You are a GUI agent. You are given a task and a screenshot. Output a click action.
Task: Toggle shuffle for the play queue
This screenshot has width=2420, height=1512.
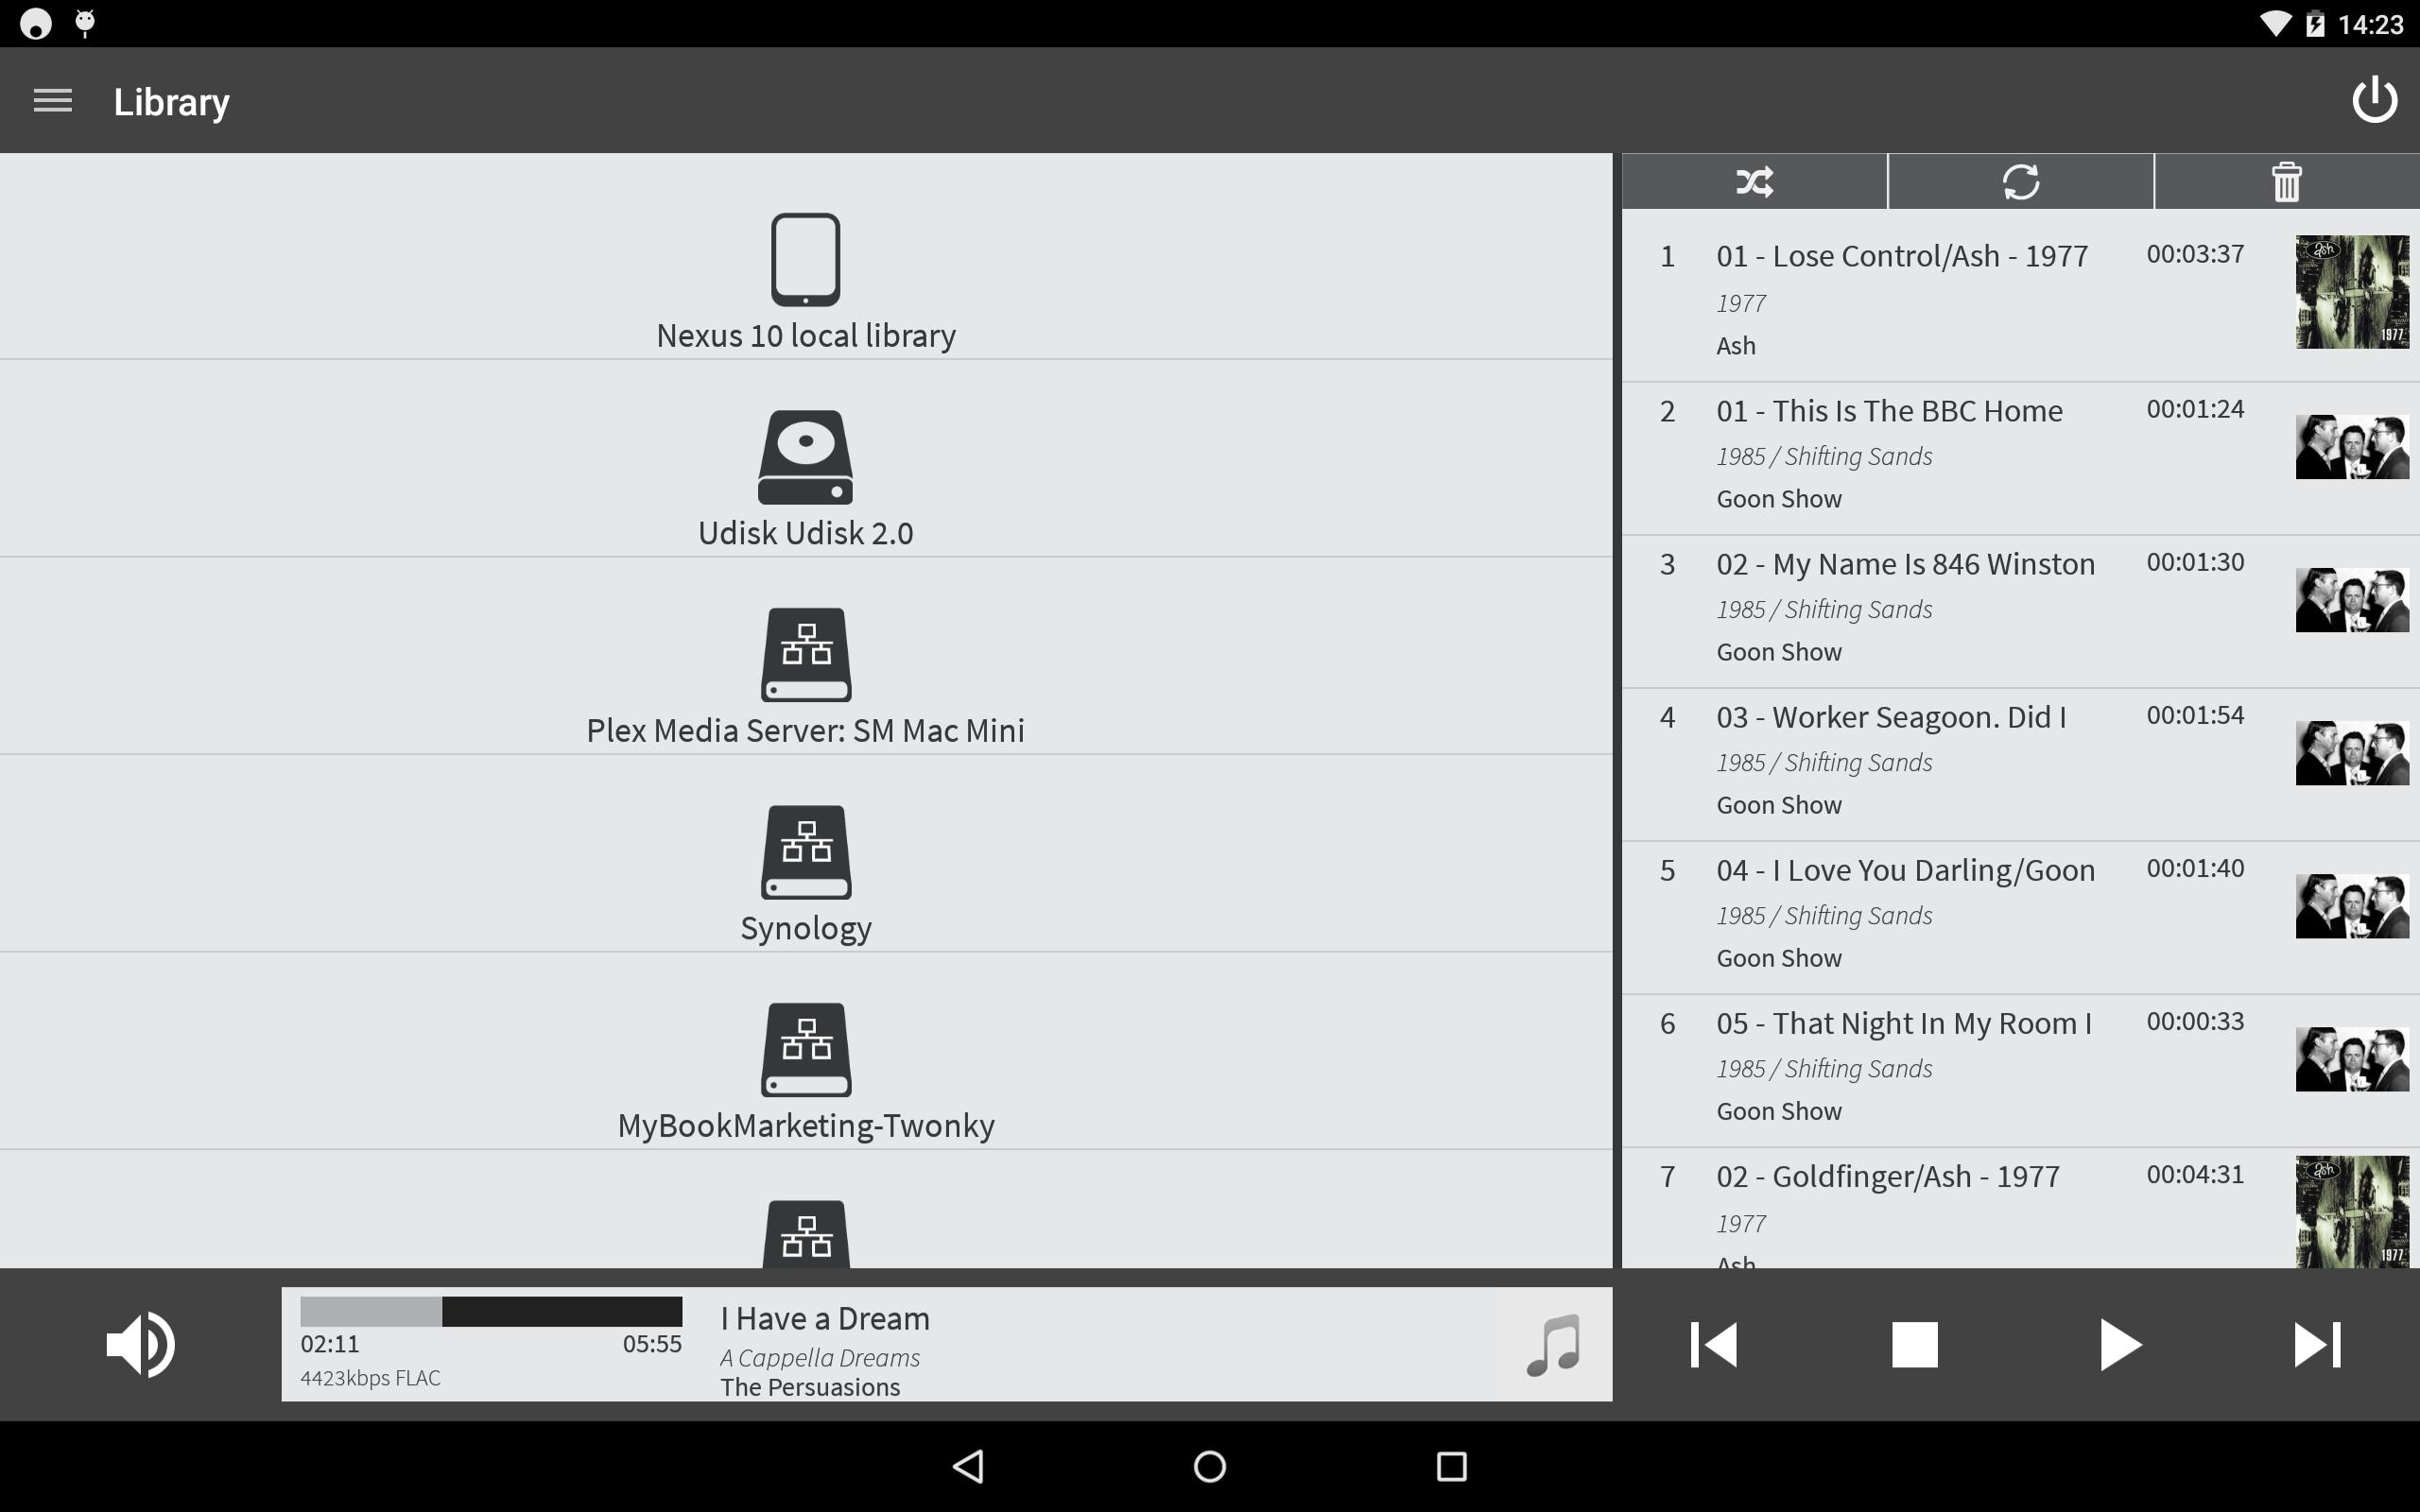tap(1754, 182)
